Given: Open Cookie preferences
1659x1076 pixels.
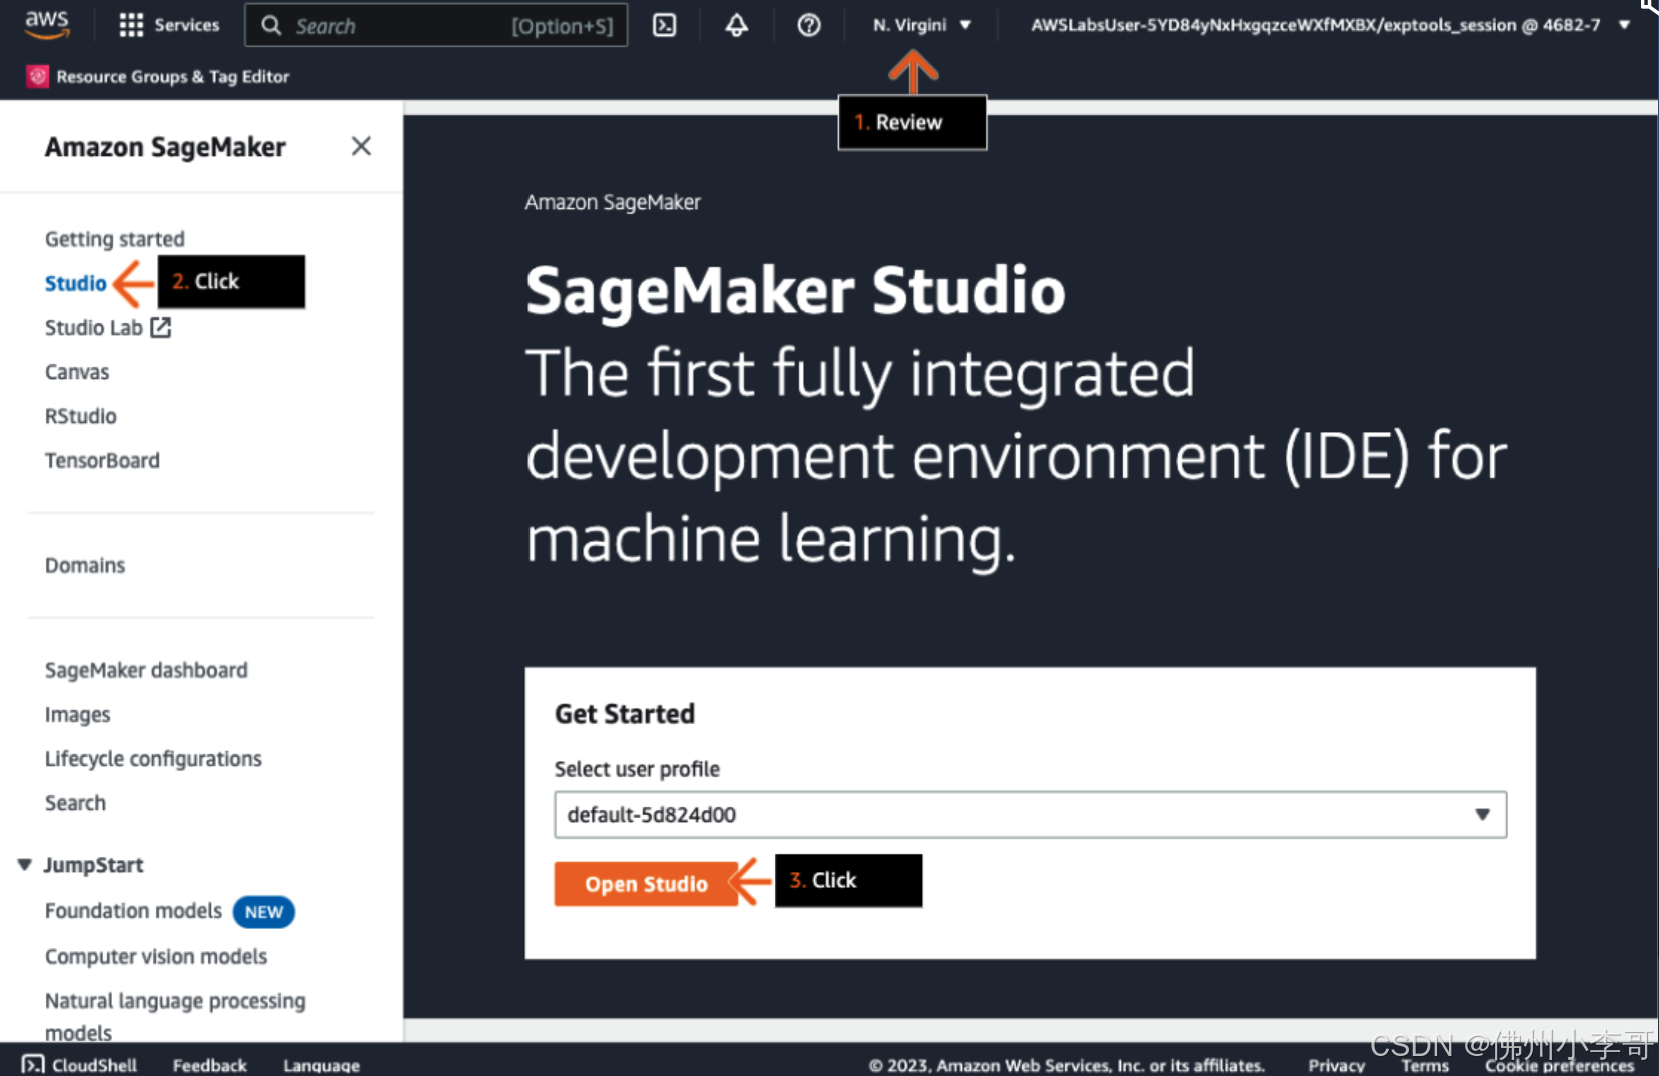Looking at the screenshot, I should click(1559, 1066).
